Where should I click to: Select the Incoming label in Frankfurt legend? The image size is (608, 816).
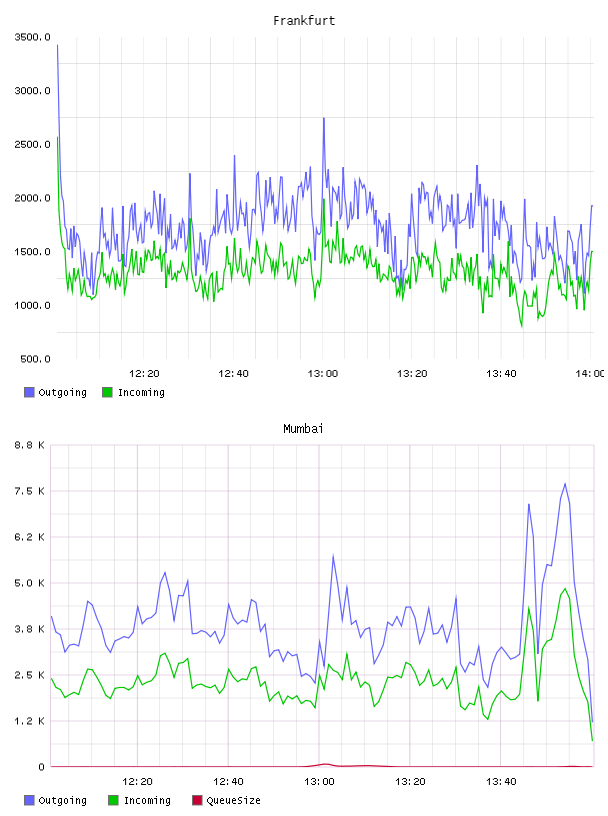(x=141, y=393)
